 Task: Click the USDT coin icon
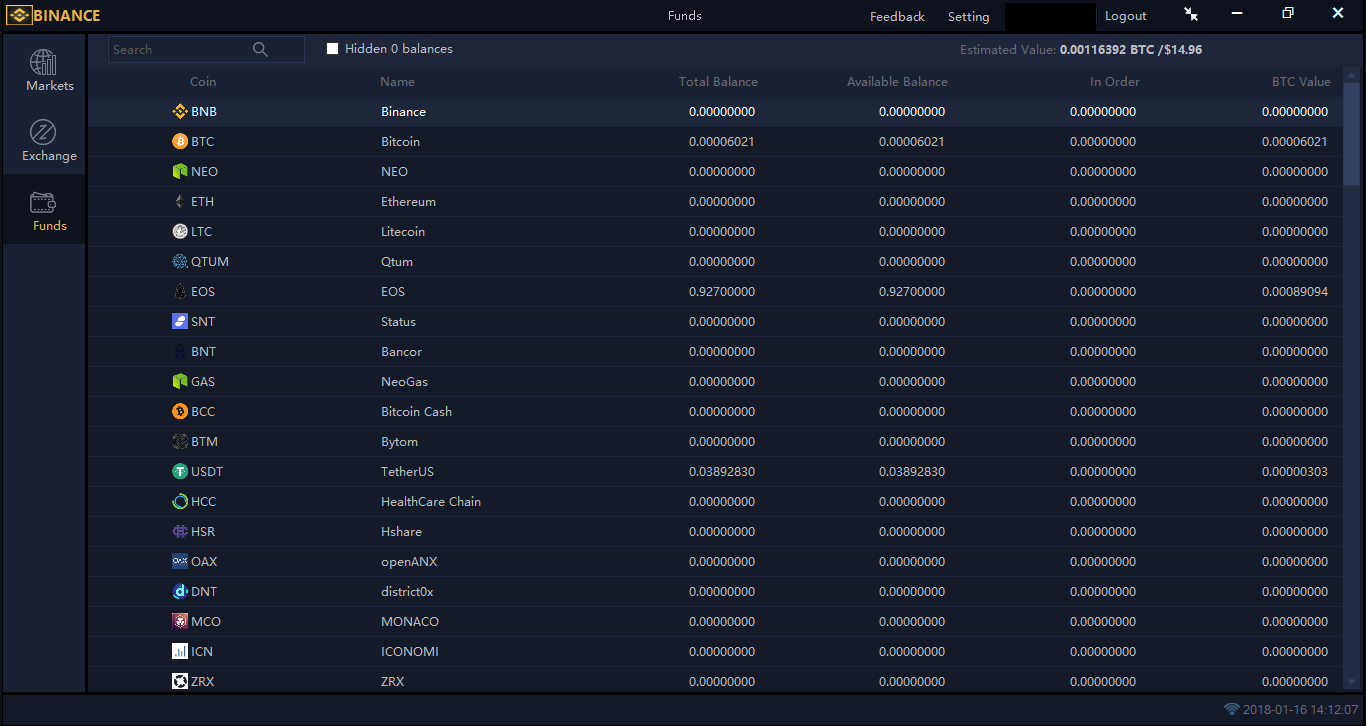click(x=180, y=472)
